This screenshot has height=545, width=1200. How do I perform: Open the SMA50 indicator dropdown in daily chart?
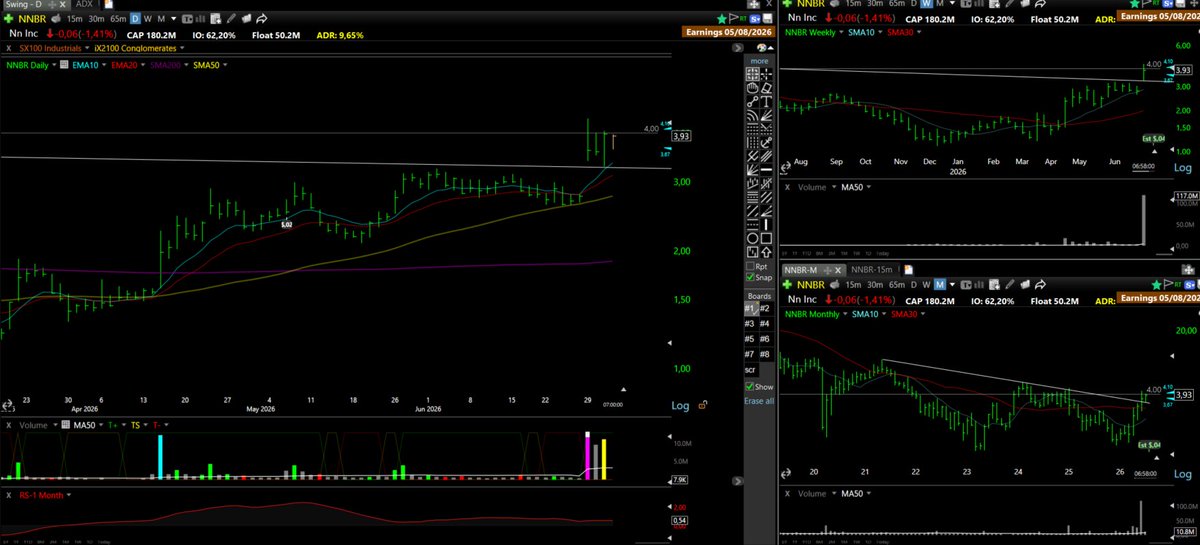(226, 65)
